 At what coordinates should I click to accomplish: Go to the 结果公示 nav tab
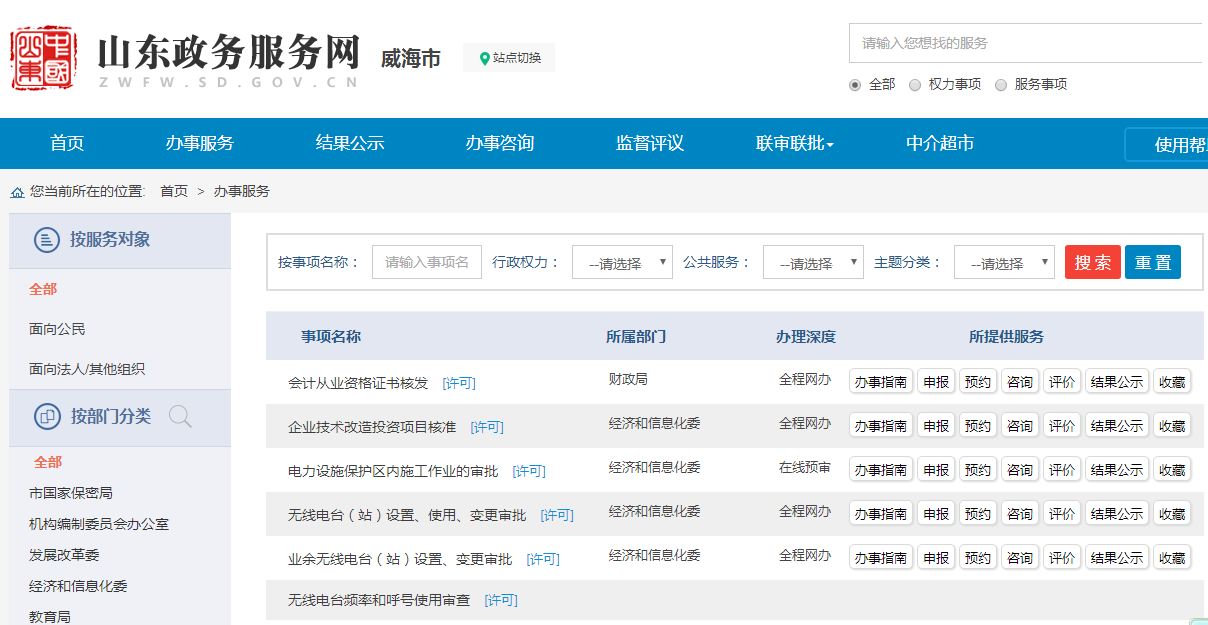[x=350, y=143]
